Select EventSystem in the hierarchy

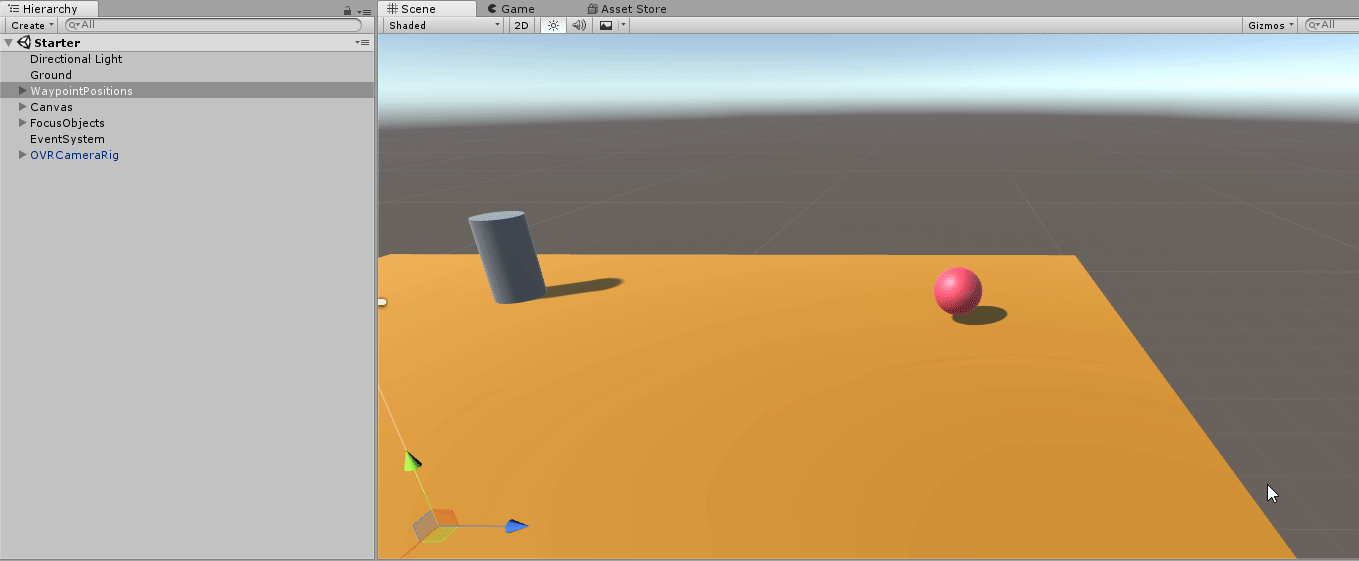click(67, 139)
